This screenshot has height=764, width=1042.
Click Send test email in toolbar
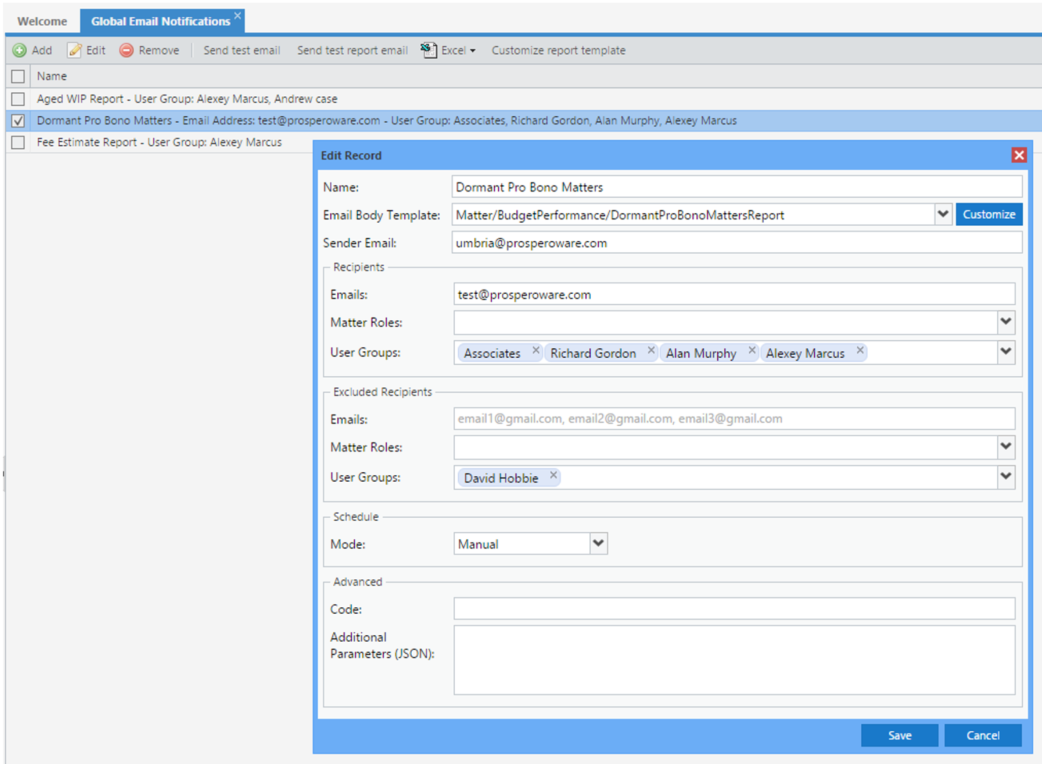point(241,50)
